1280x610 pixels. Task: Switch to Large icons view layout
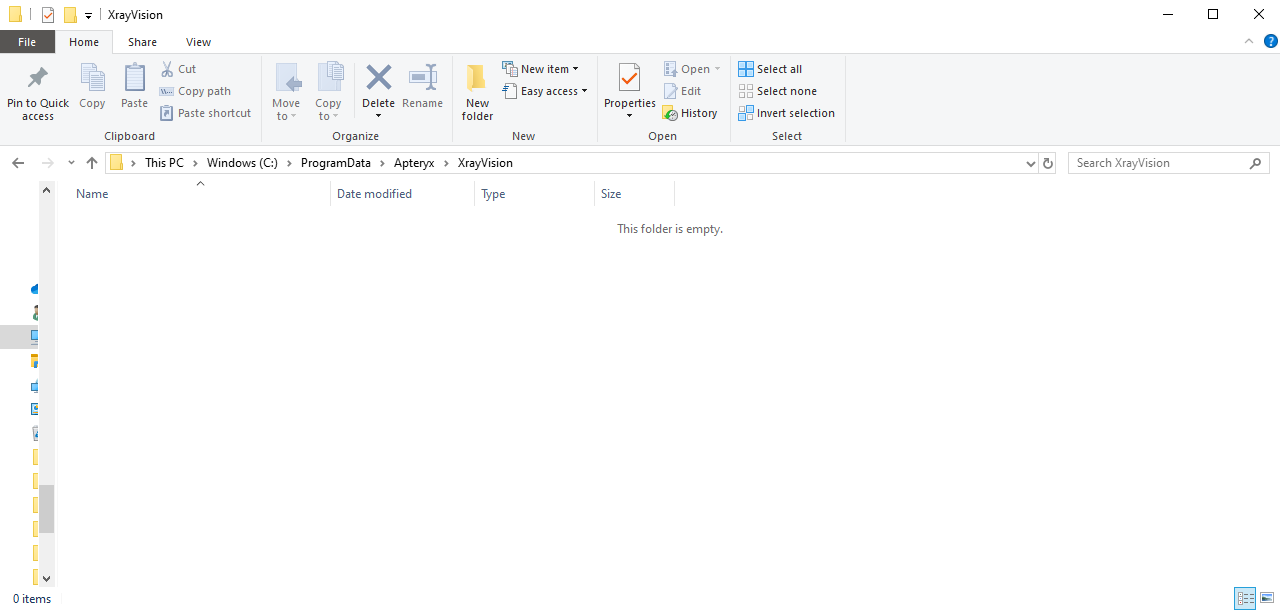pyautogui.click(x=1267, y=598)
